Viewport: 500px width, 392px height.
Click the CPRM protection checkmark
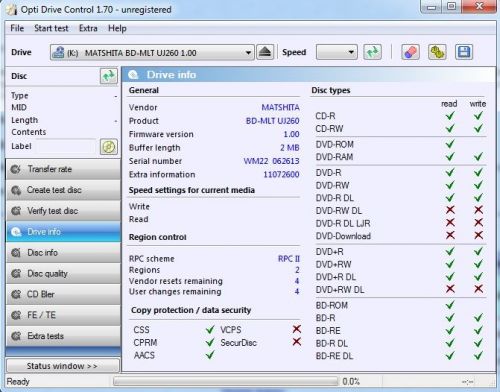[x=210, y=342]
